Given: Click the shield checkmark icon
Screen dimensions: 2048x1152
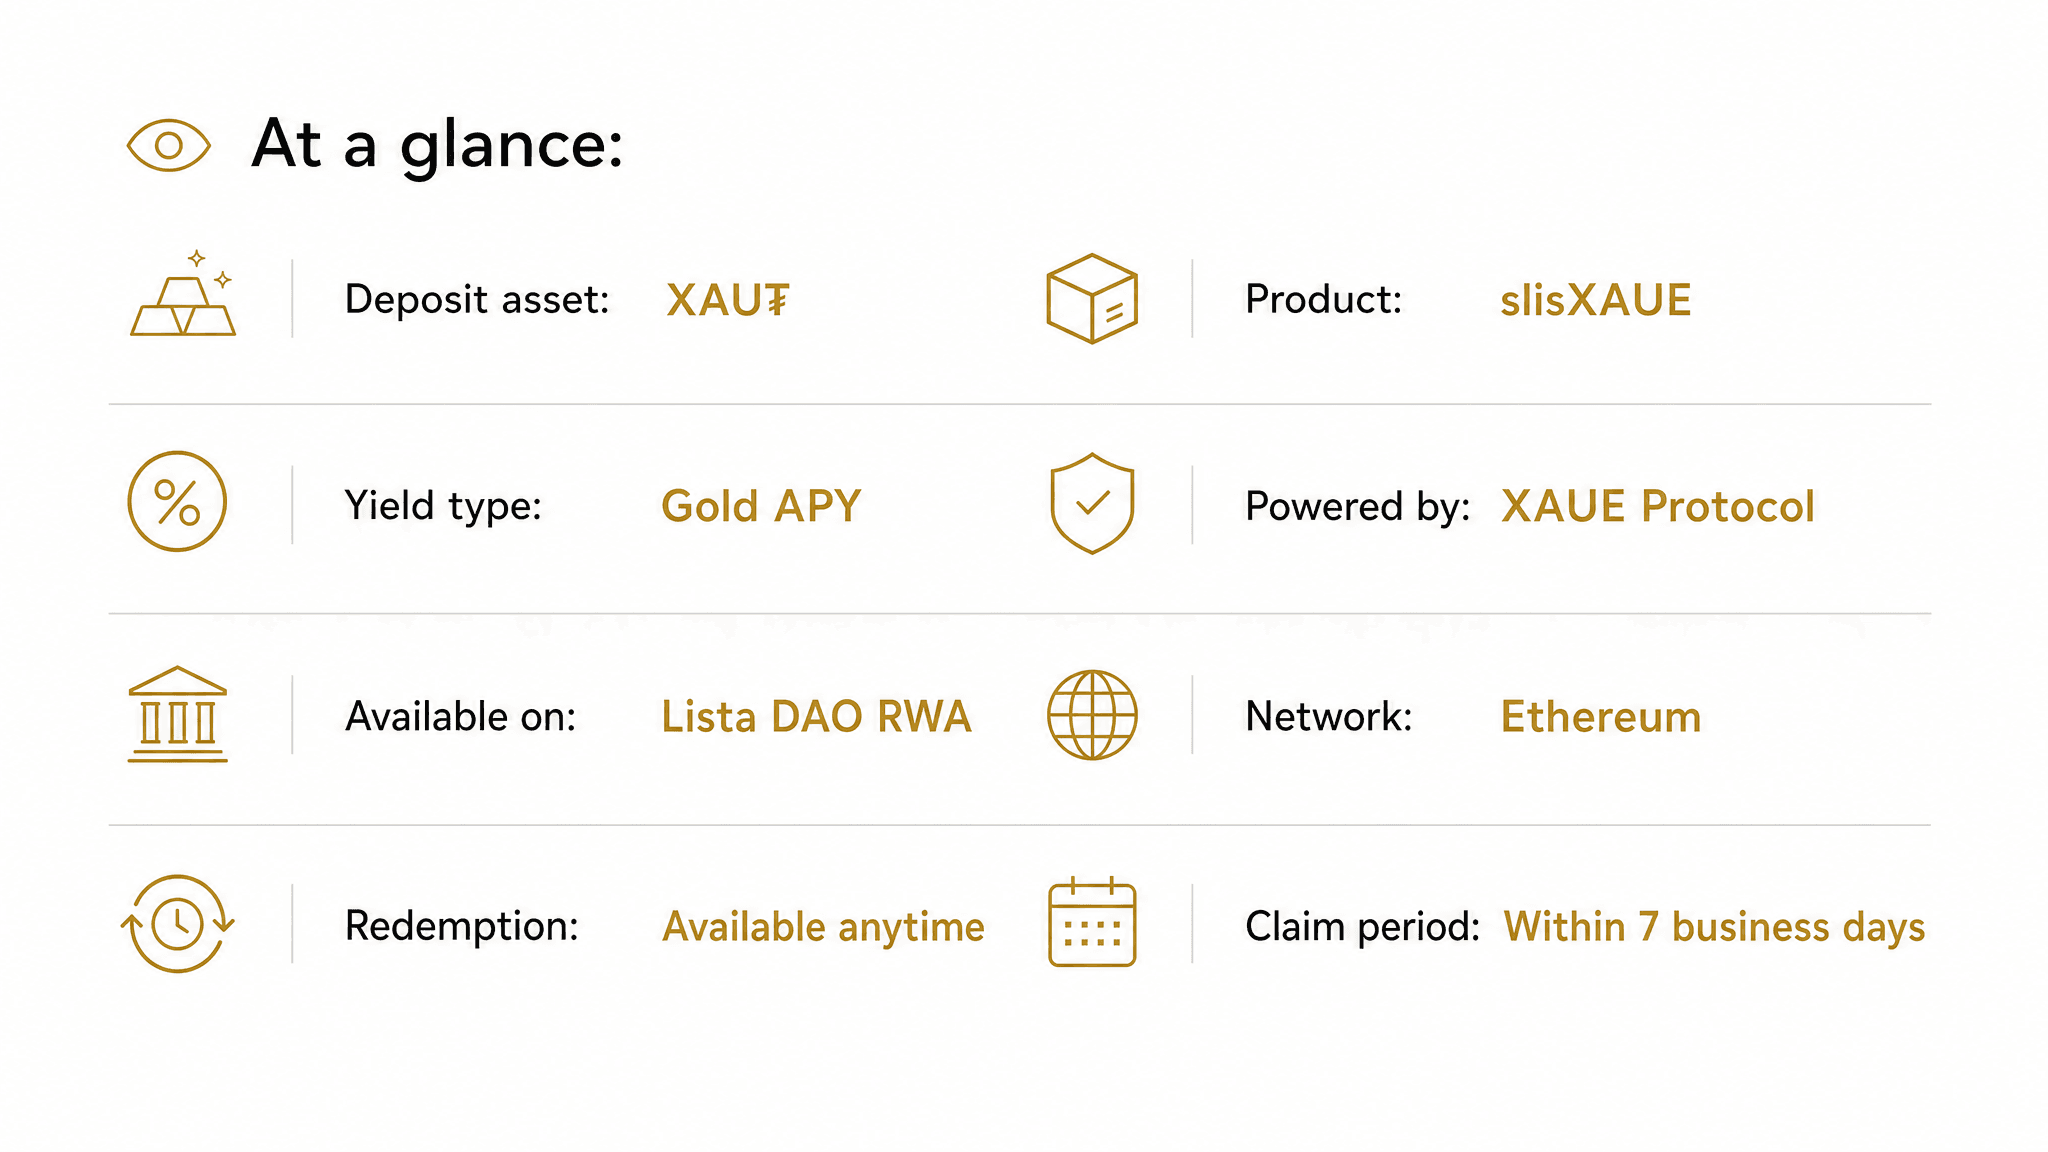Looking at the screenshot, I should pos(1092,503).
